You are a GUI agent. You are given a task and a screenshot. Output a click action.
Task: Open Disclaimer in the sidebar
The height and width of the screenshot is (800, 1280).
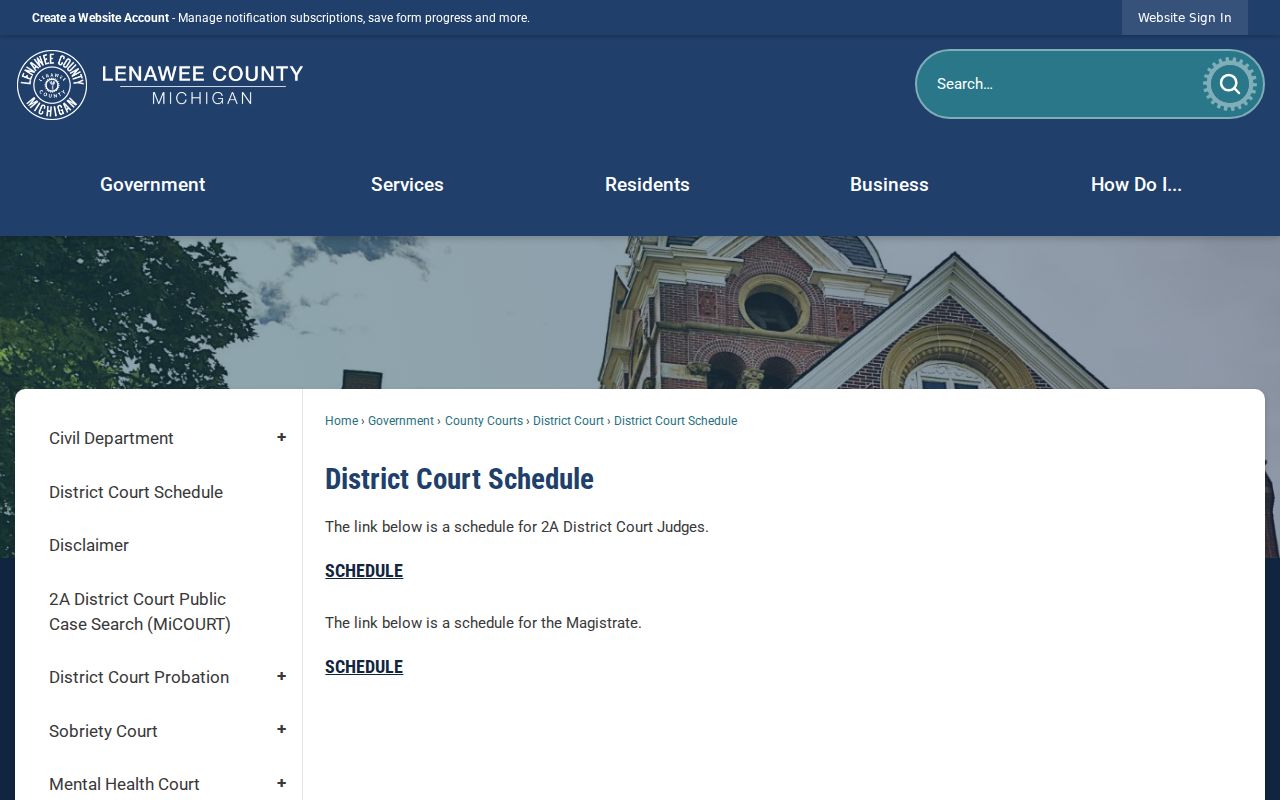(89, 545)
